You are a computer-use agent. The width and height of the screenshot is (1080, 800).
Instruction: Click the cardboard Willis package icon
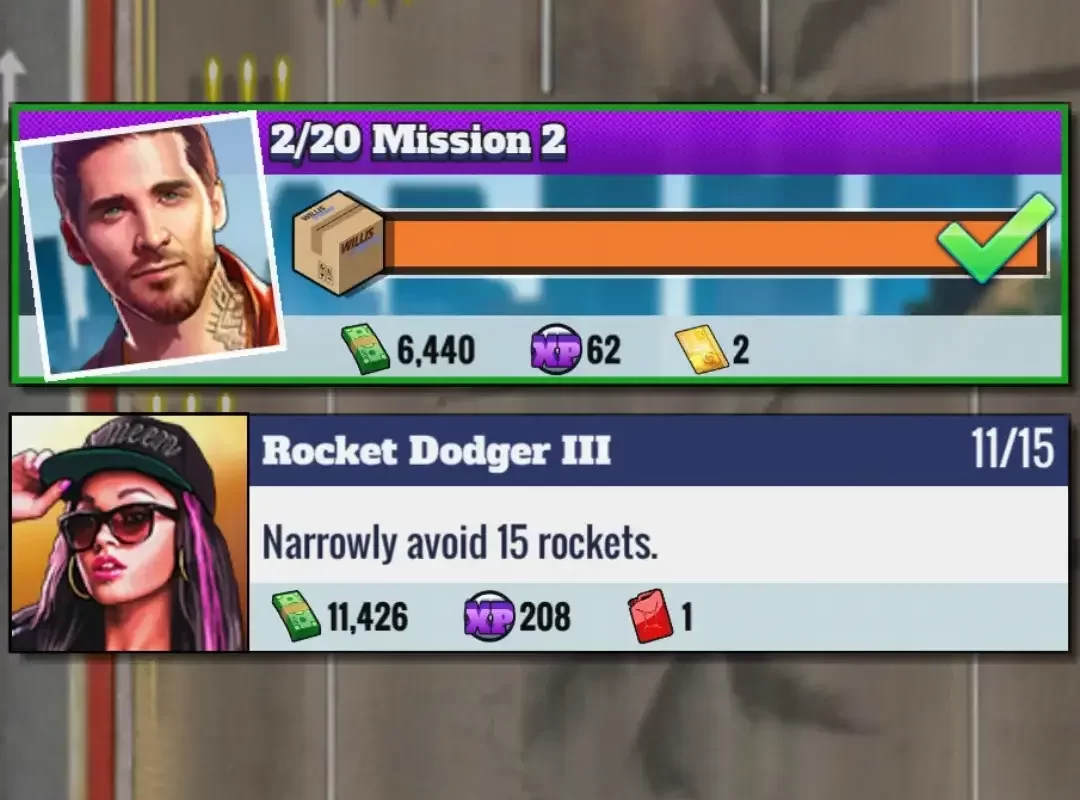point(339,243)
